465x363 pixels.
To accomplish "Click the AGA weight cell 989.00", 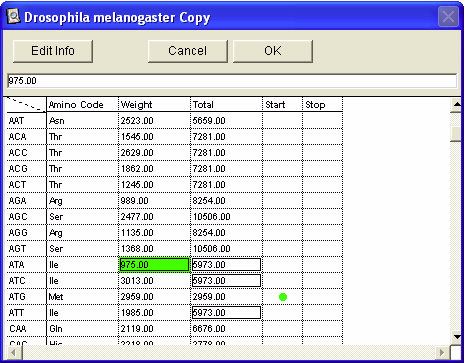I will [154, 201].
